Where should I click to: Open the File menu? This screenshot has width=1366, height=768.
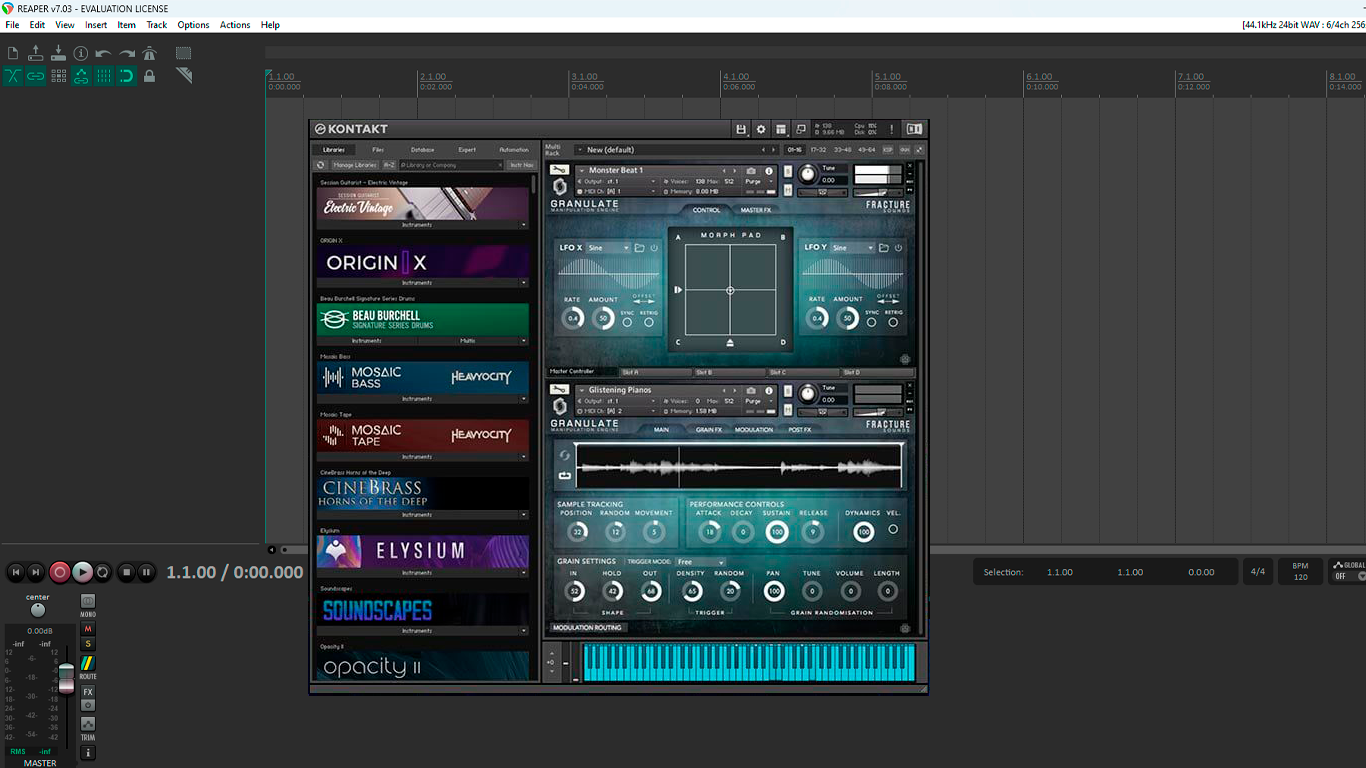(12, 25)
